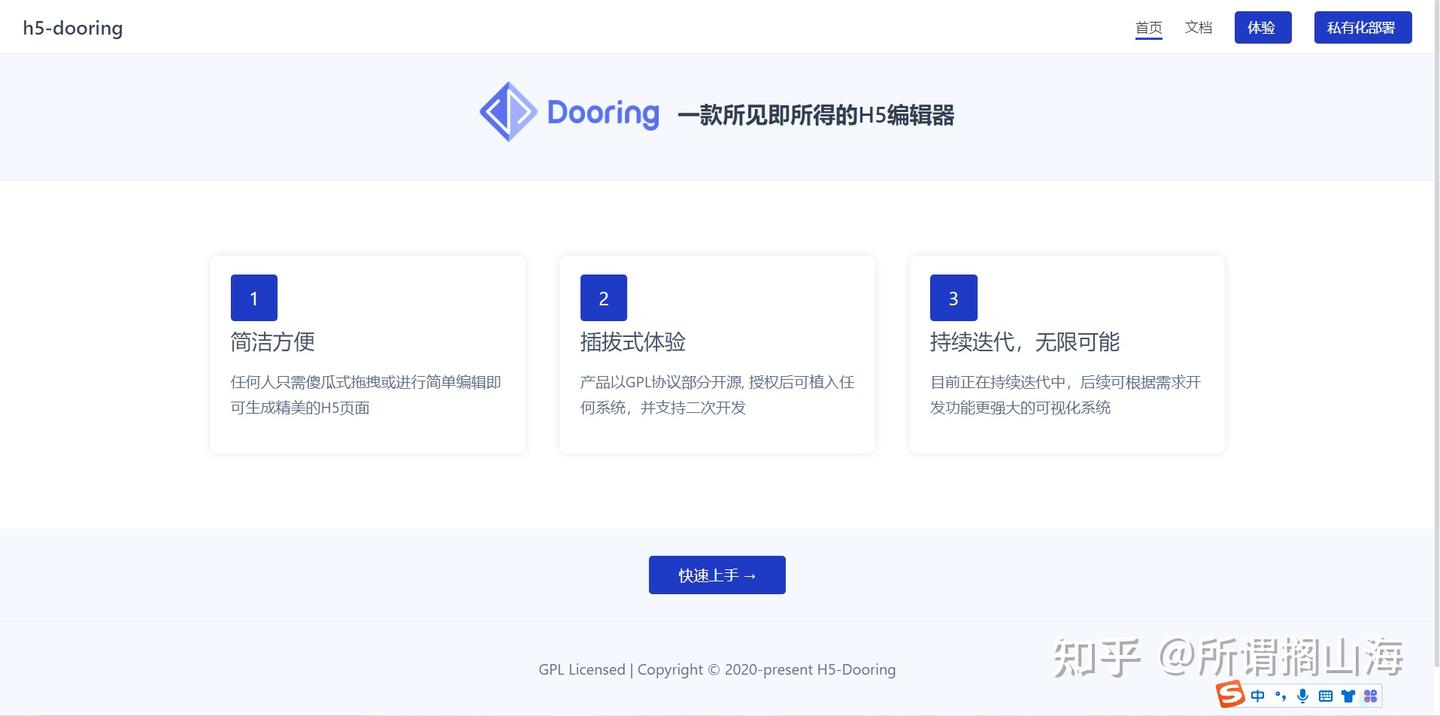Click the Dooring diamond logo icon
The width and height of the screenshot is (1440, 716).
pos(509,111)
